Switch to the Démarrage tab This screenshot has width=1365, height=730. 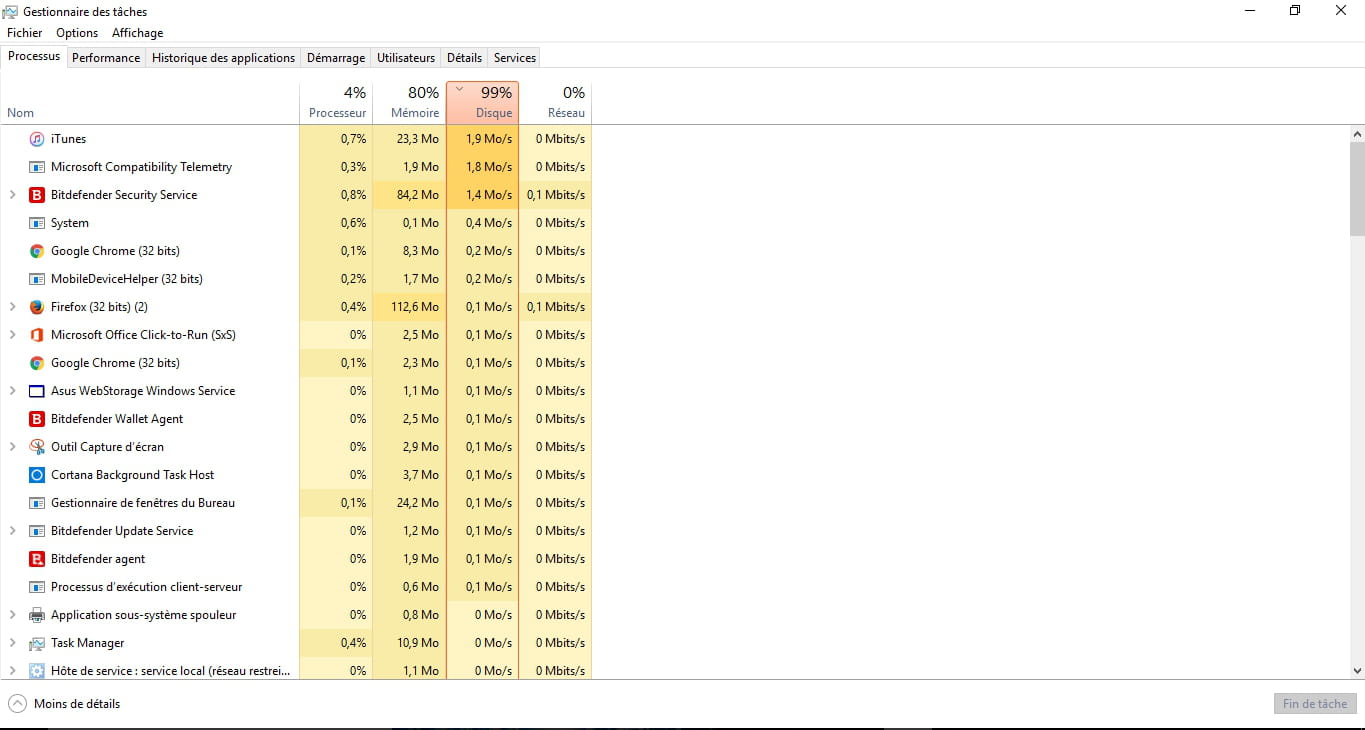tap(336, 58)
